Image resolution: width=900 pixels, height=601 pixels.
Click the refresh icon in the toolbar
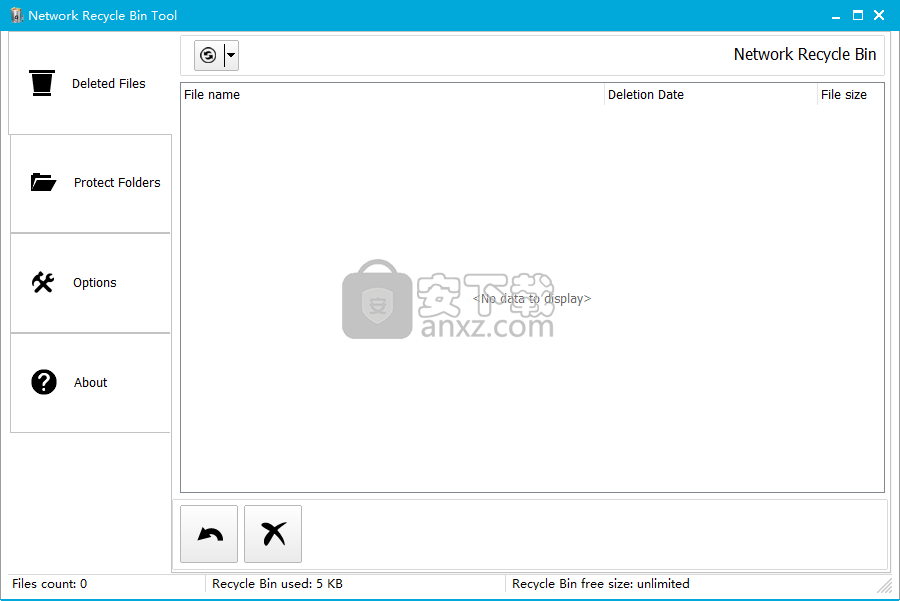point(208,55)
